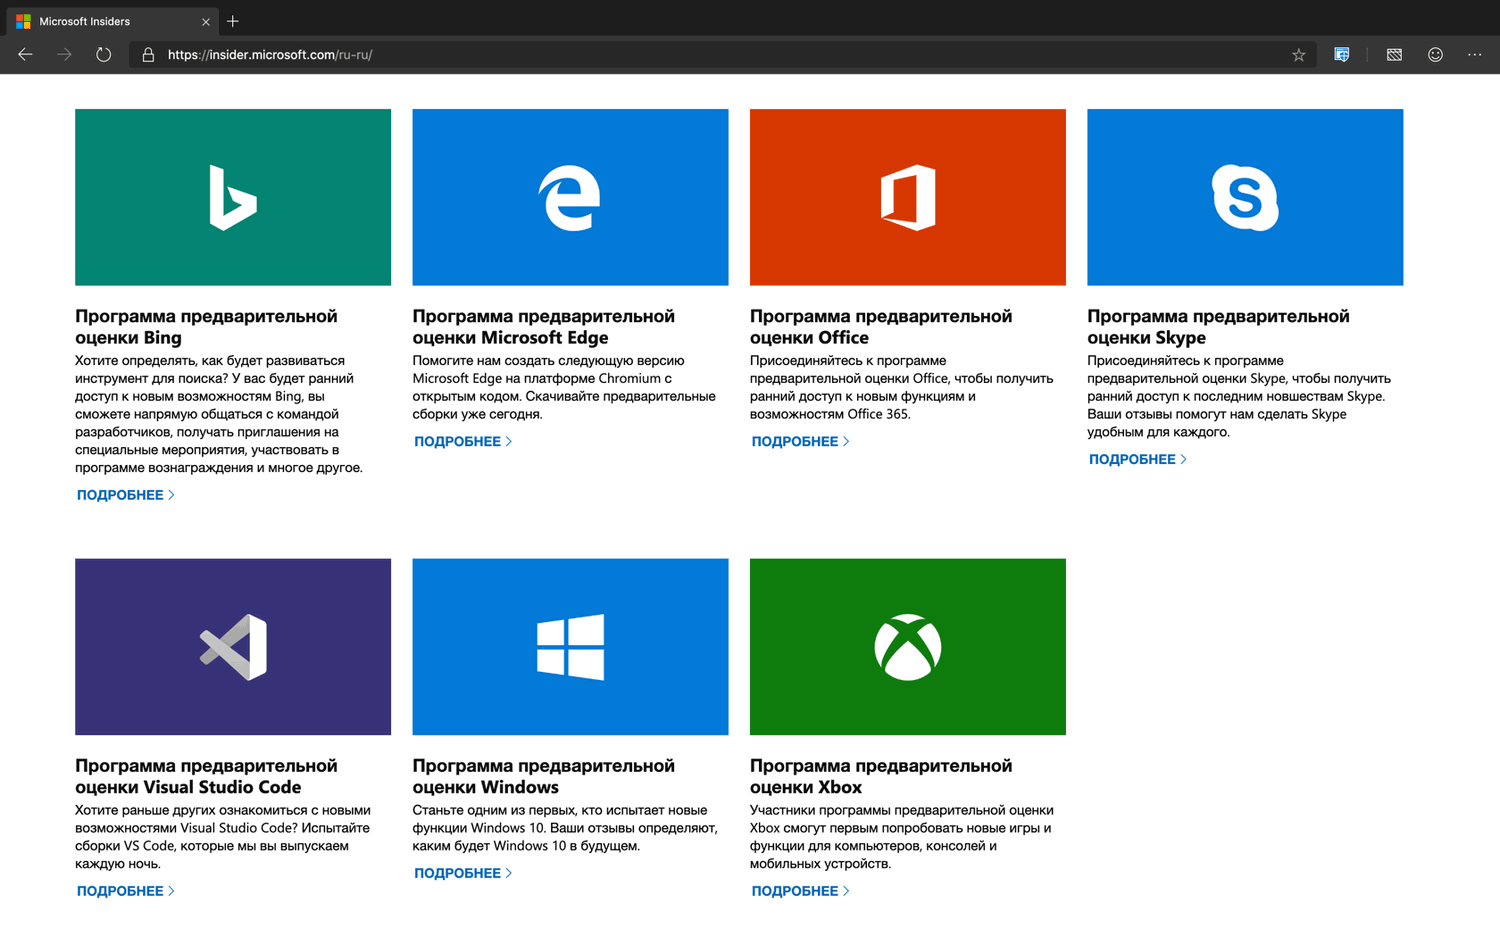1500x937 pixels.
Task: Go back with the browser back arrow
Action: click(x=25, y=55)
